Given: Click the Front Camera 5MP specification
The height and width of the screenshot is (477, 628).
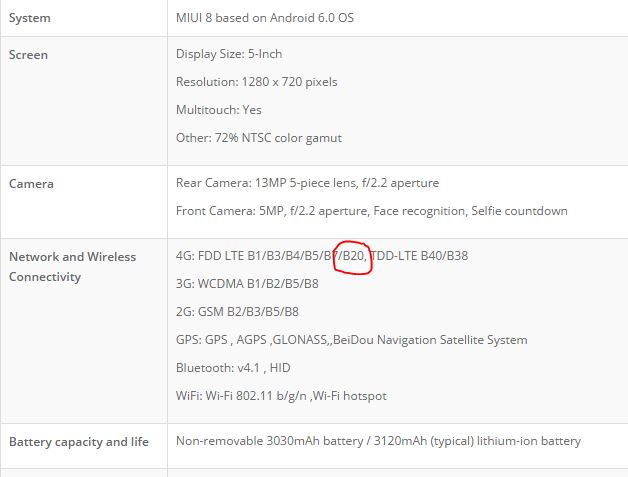Looking at the screenshot, I should point(371,211).
